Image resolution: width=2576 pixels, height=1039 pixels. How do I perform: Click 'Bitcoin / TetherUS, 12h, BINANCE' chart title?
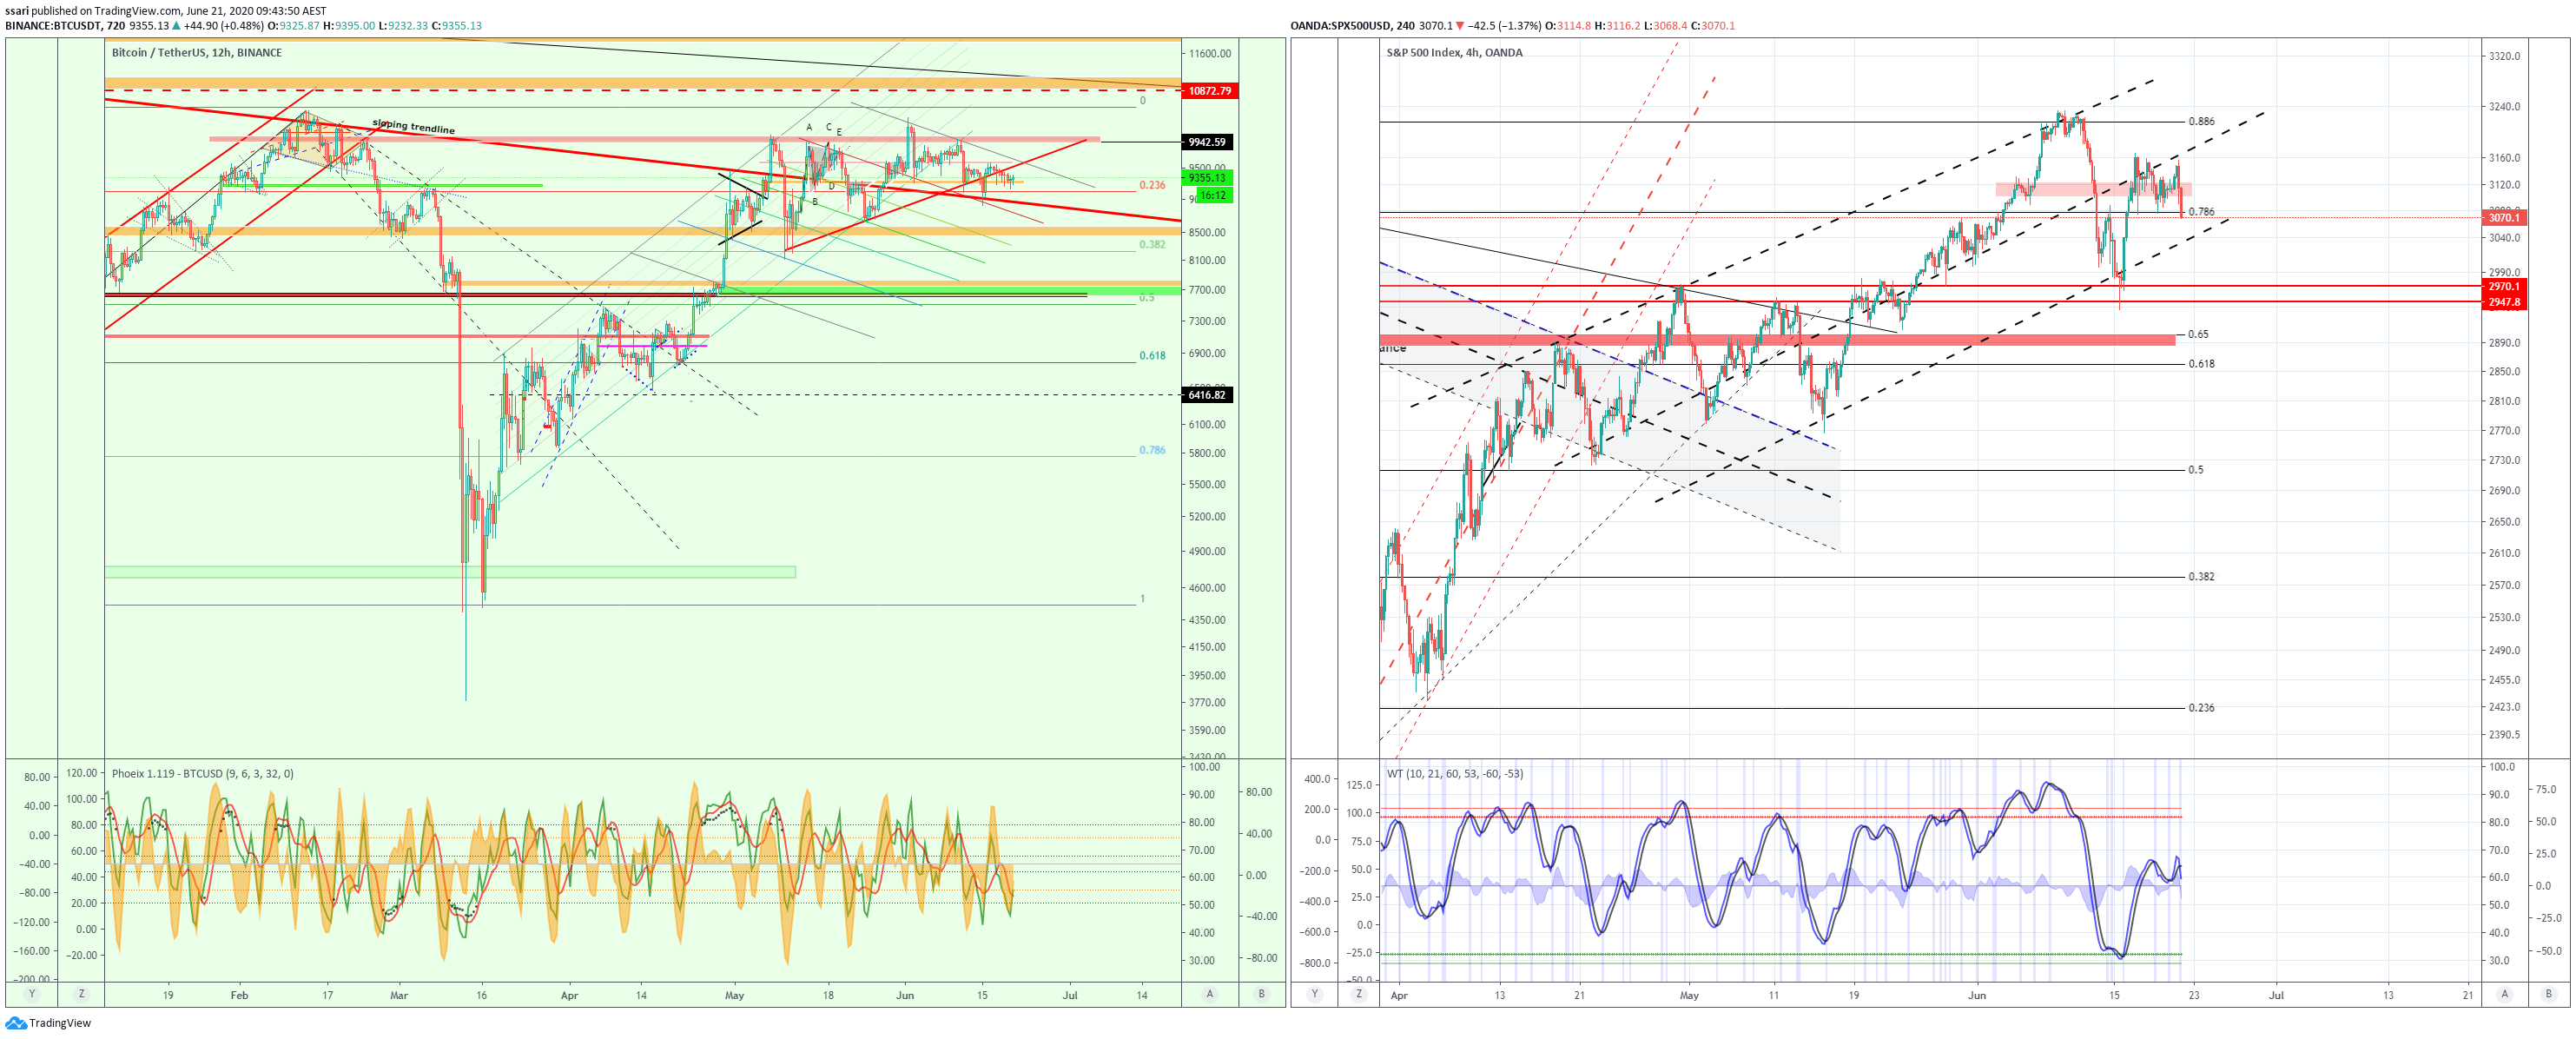tap(196, 53)
